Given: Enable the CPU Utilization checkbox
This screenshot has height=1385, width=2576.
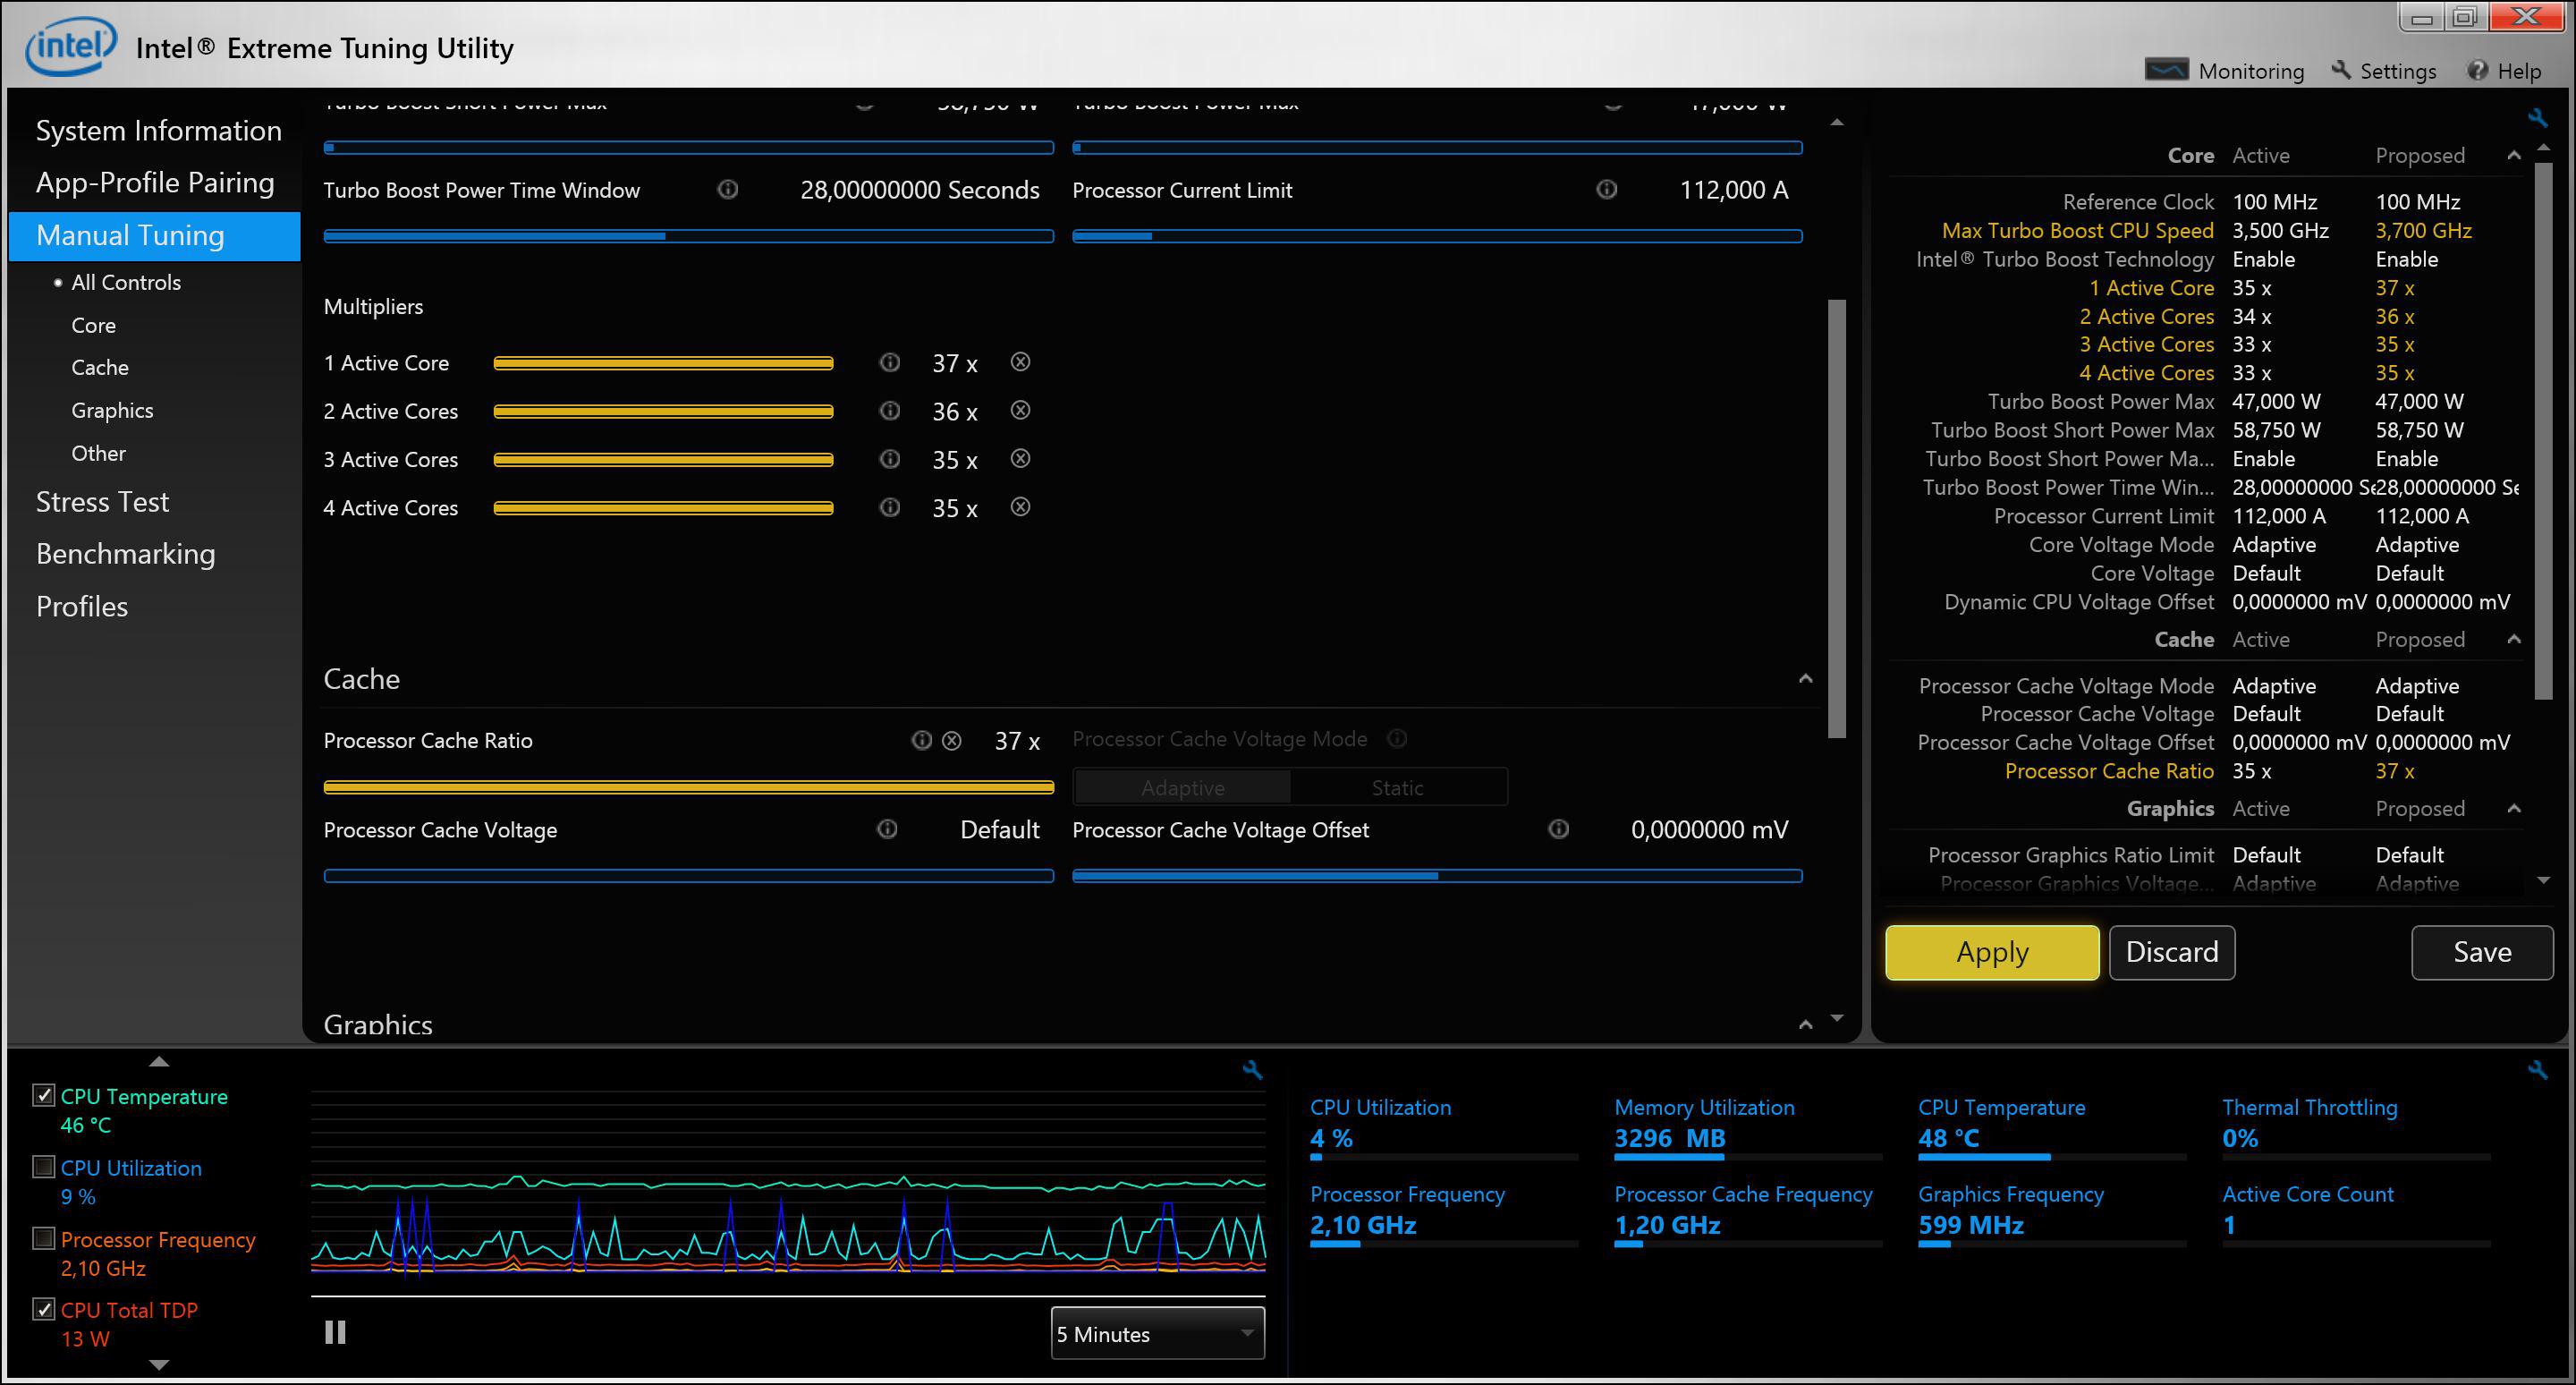Looking at the screenshot, I should pyautogui.click(x=43, y=1166).
